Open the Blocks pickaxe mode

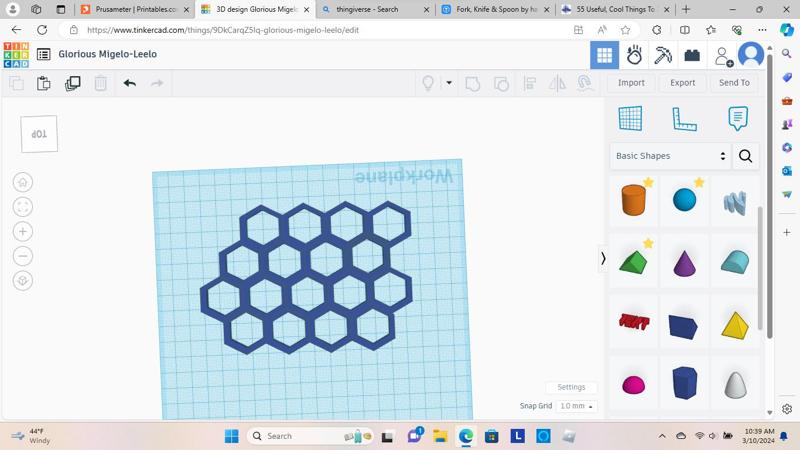[663, 55]
